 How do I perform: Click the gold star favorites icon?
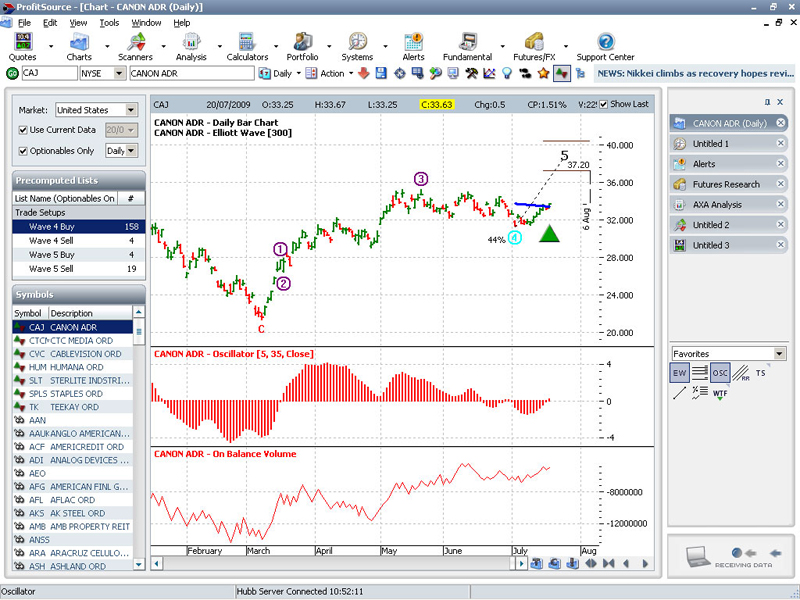(543, 73)
